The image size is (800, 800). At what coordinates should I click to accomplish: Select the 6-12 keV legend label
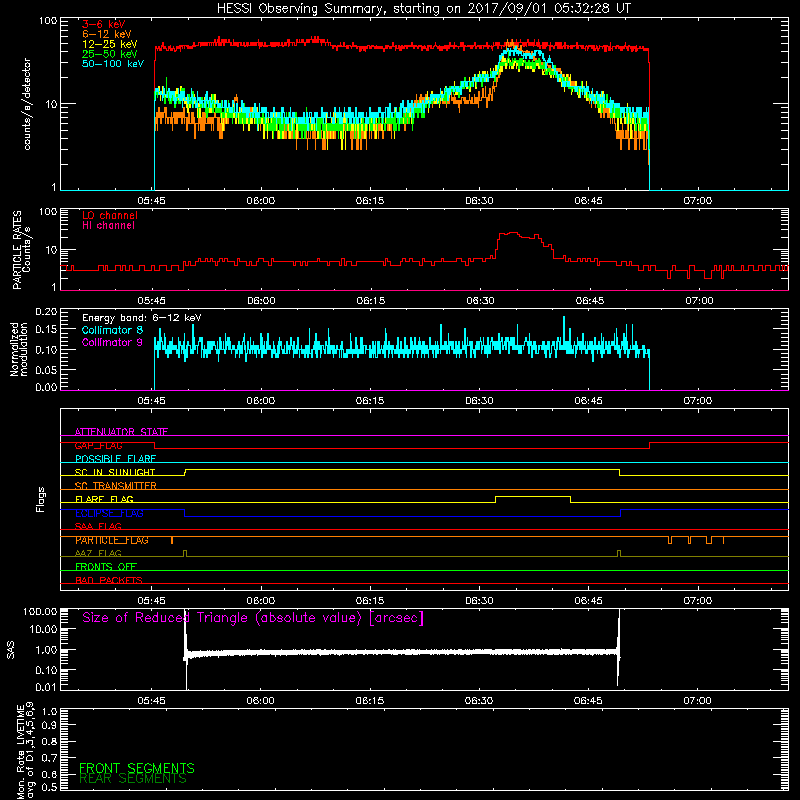(x=107, y=34)
